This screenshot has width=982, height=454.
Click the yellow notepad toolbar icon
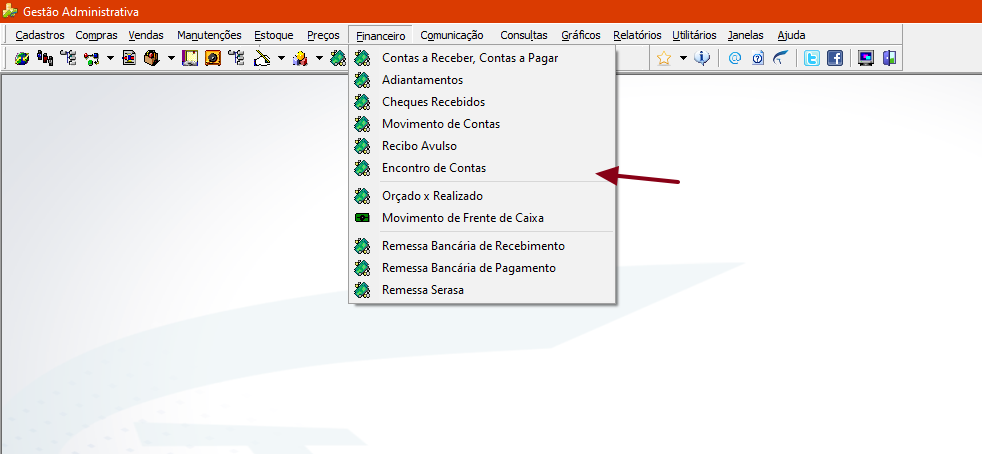click(190, 58)
